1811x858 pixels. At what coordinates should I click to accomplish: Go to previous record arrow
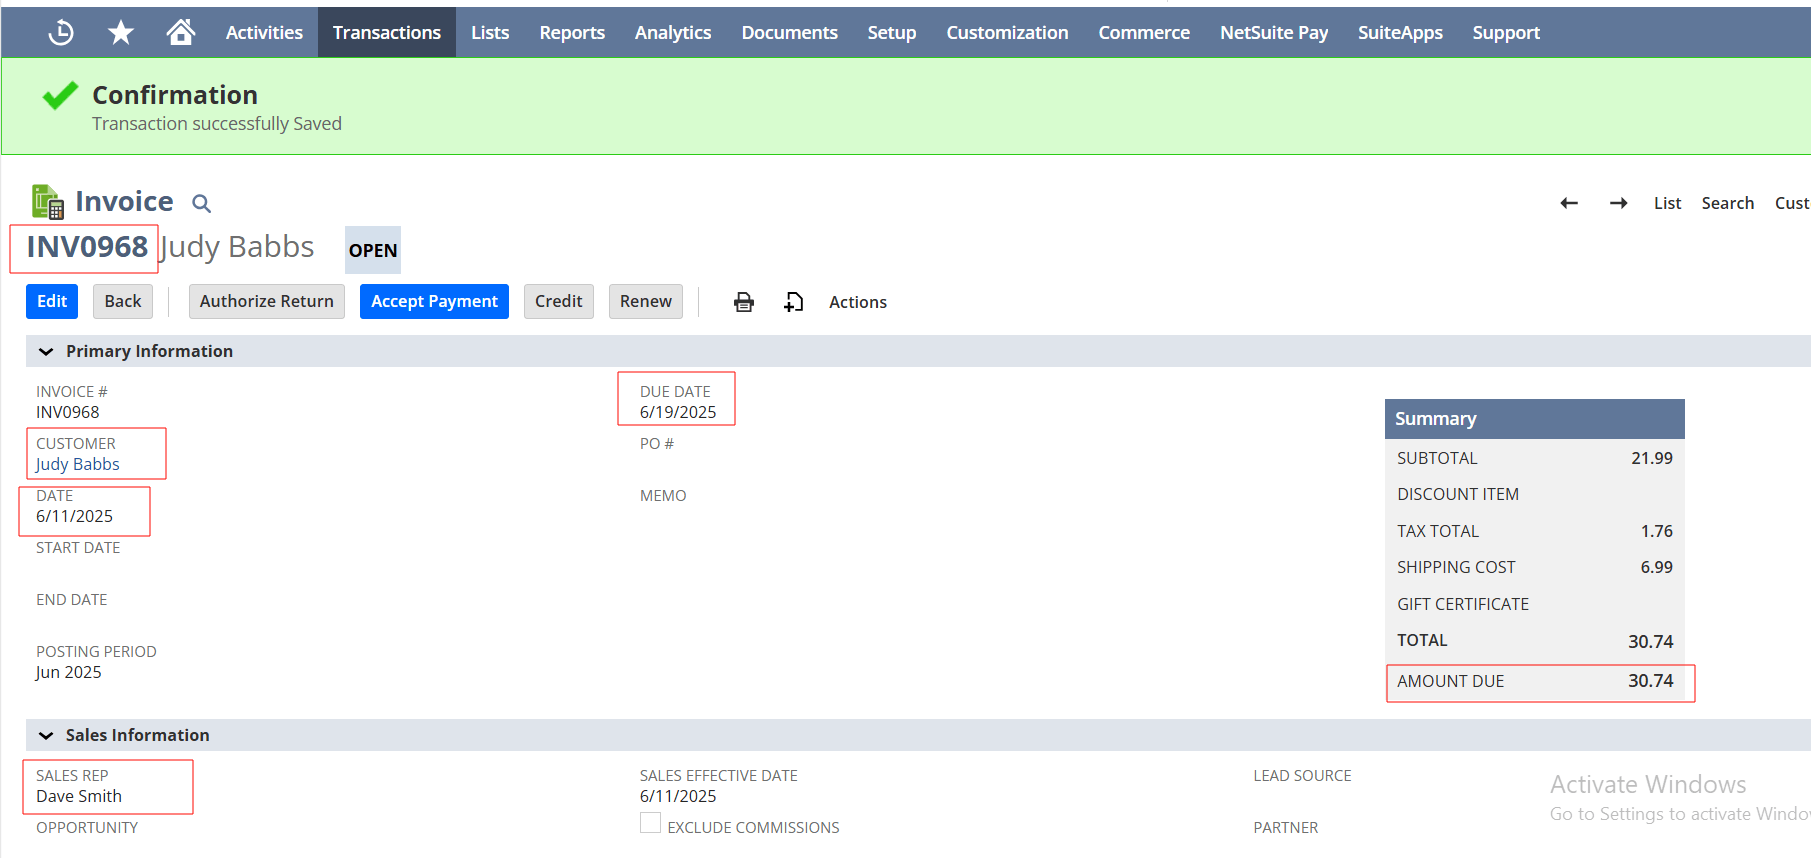tap(1569, 203)
